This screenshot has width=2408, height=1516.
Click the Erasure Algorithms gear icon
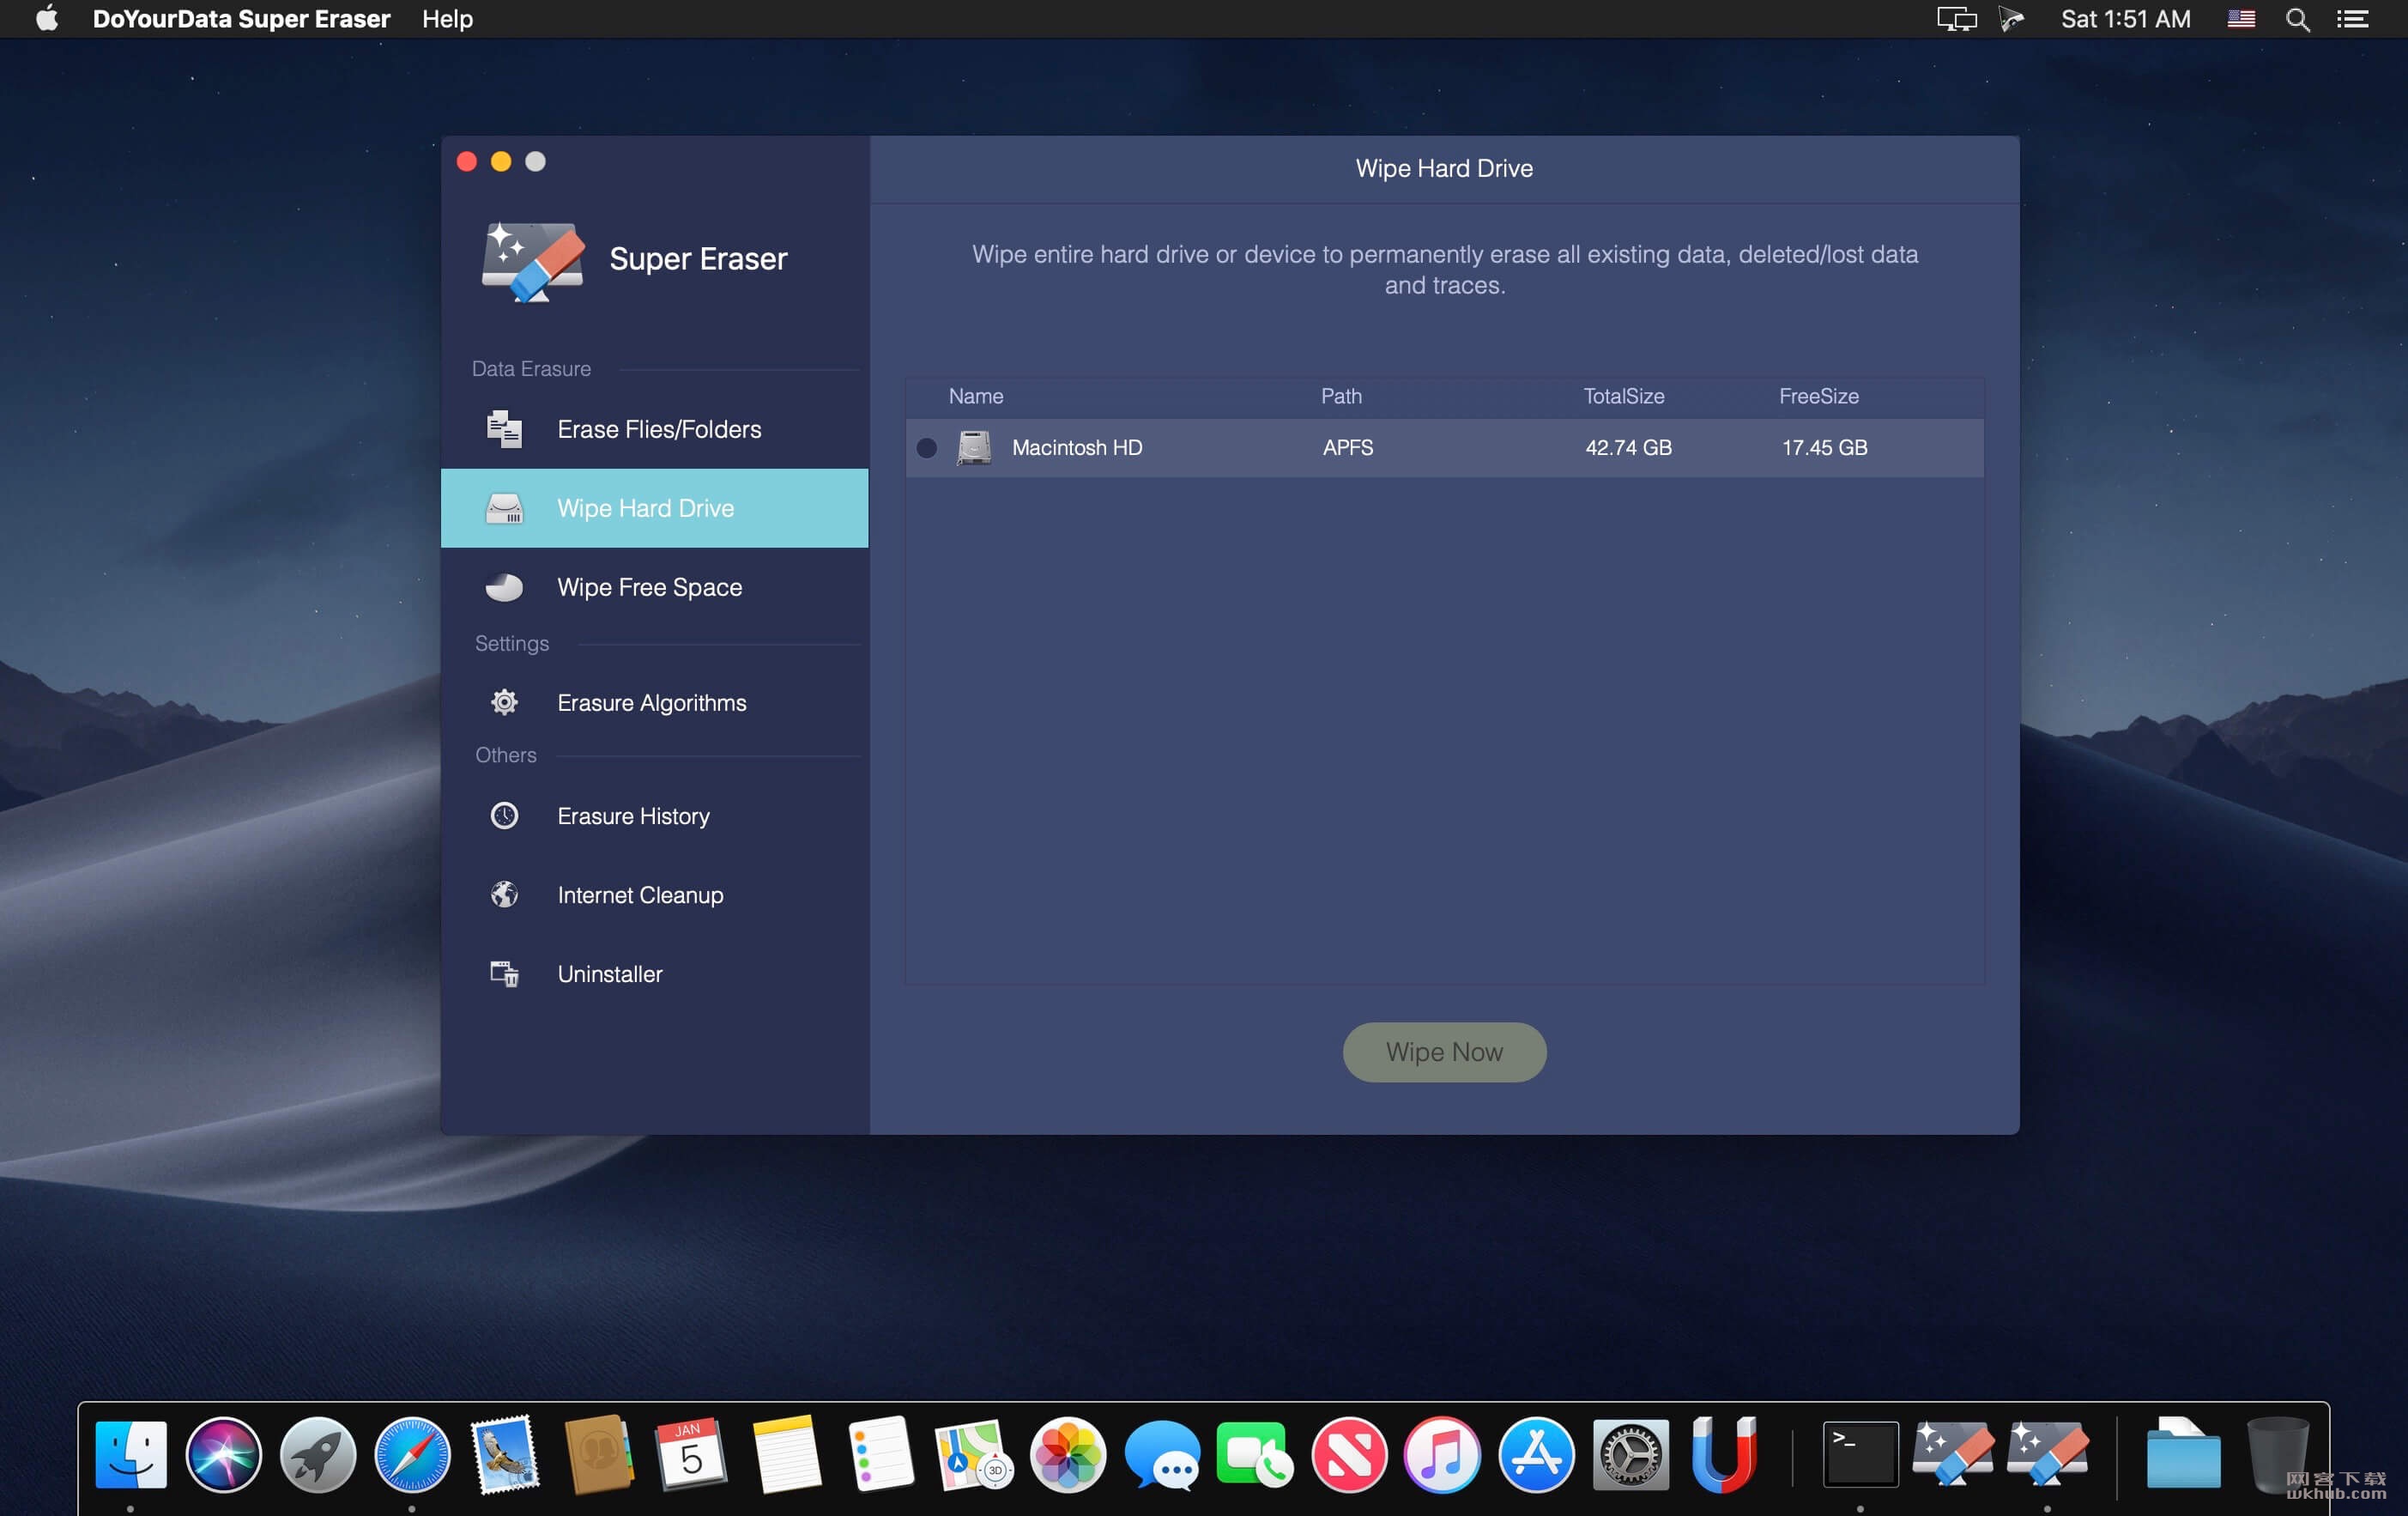click(504, 703)
